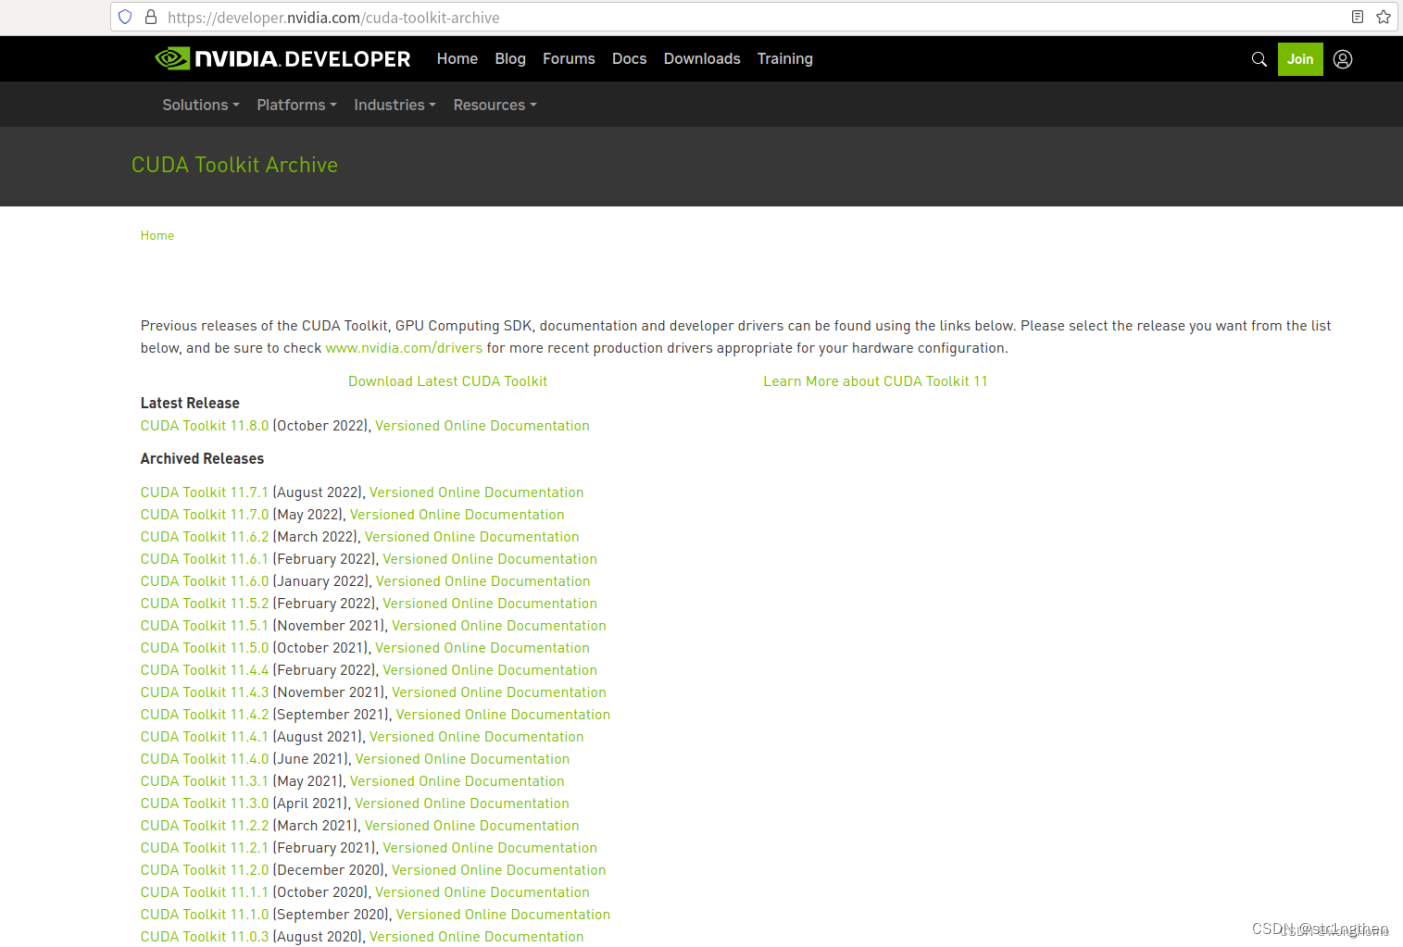Open Versioned Online Documentation for 11.7.1
1403x947 pixels.
(x=476, y=493)
